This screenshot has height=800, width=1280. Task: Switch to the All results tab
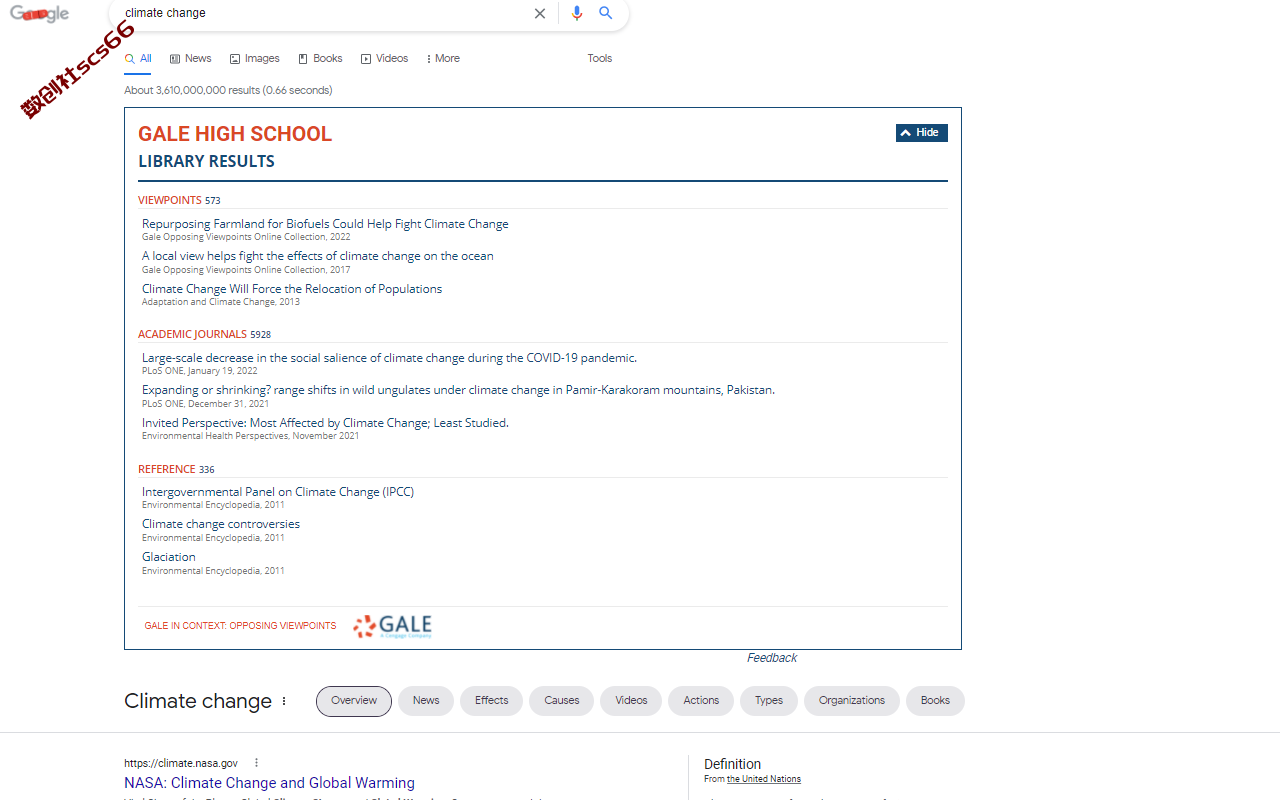pyautogui.click(x=138, y=58)
